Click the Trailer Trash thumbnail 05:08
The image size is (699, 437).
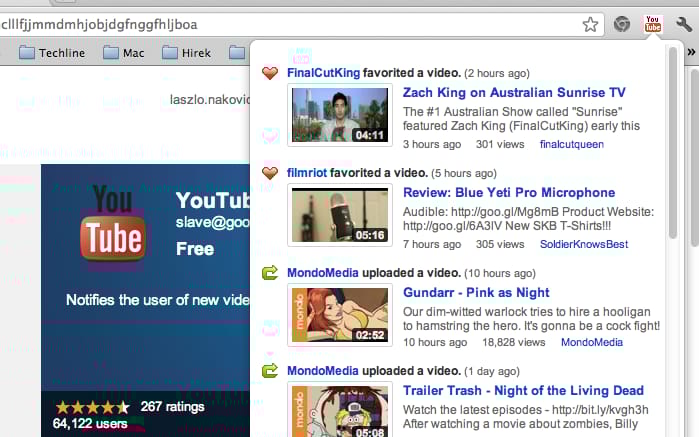coord(340,409)
